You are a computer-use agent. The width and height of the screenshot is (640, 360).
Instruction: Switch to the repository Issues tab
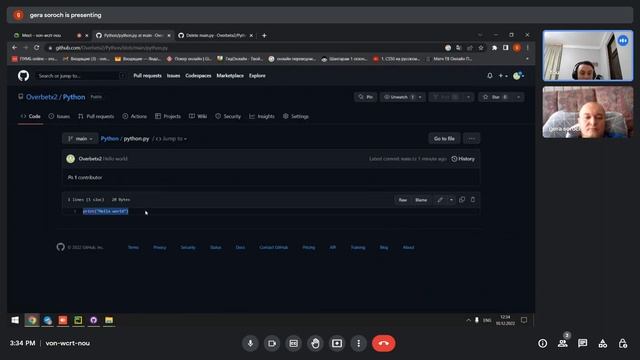[x=59, y=116]
